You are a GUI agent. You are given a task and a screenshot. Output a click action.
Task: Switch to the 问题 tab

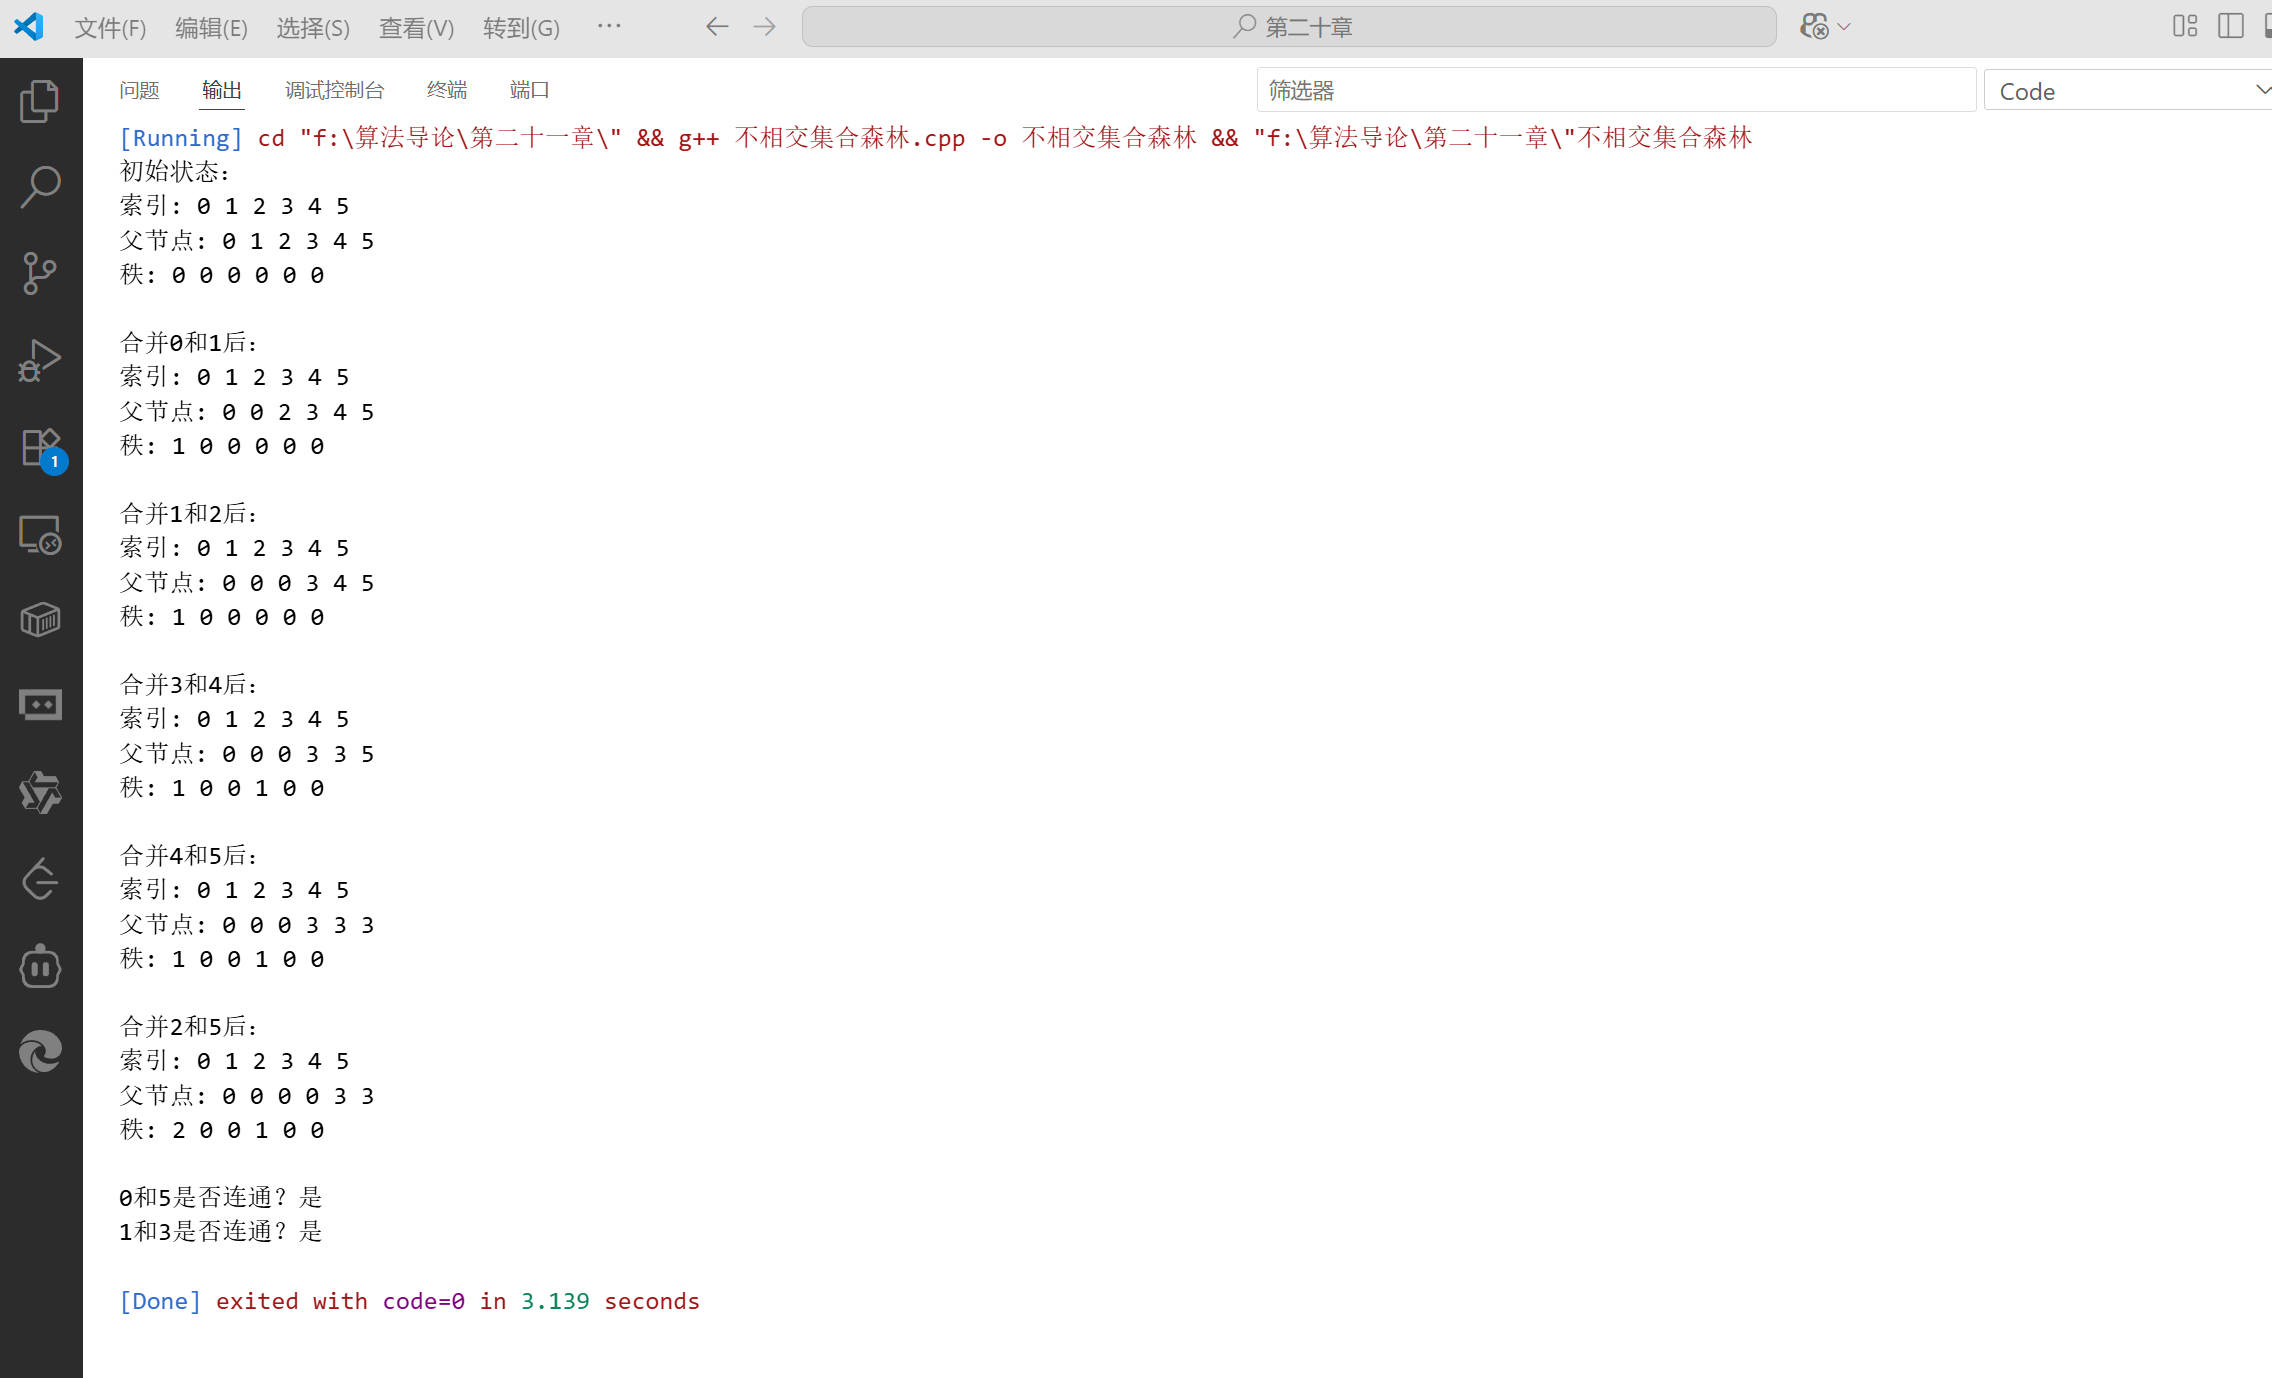point(139,90)
